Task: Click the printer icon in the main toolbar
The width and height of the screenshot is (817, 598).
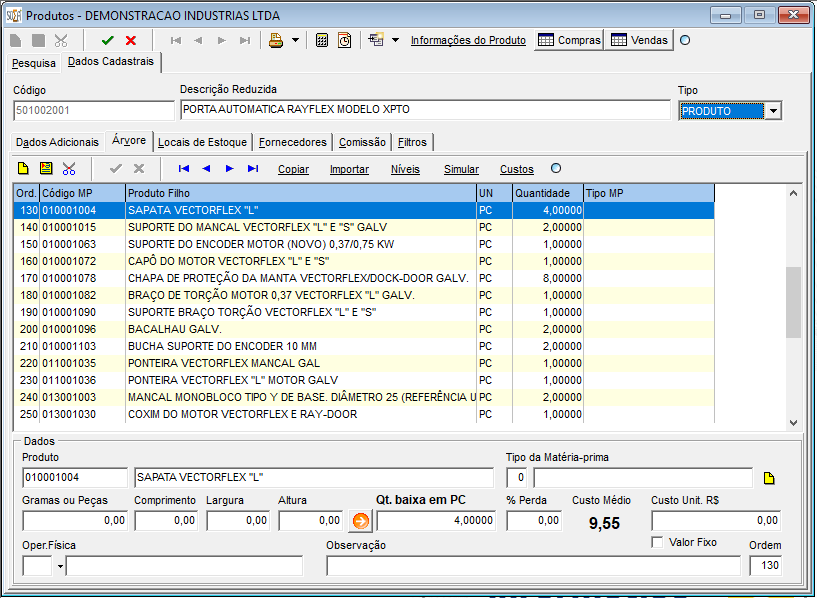Action: tap(276, 40)
